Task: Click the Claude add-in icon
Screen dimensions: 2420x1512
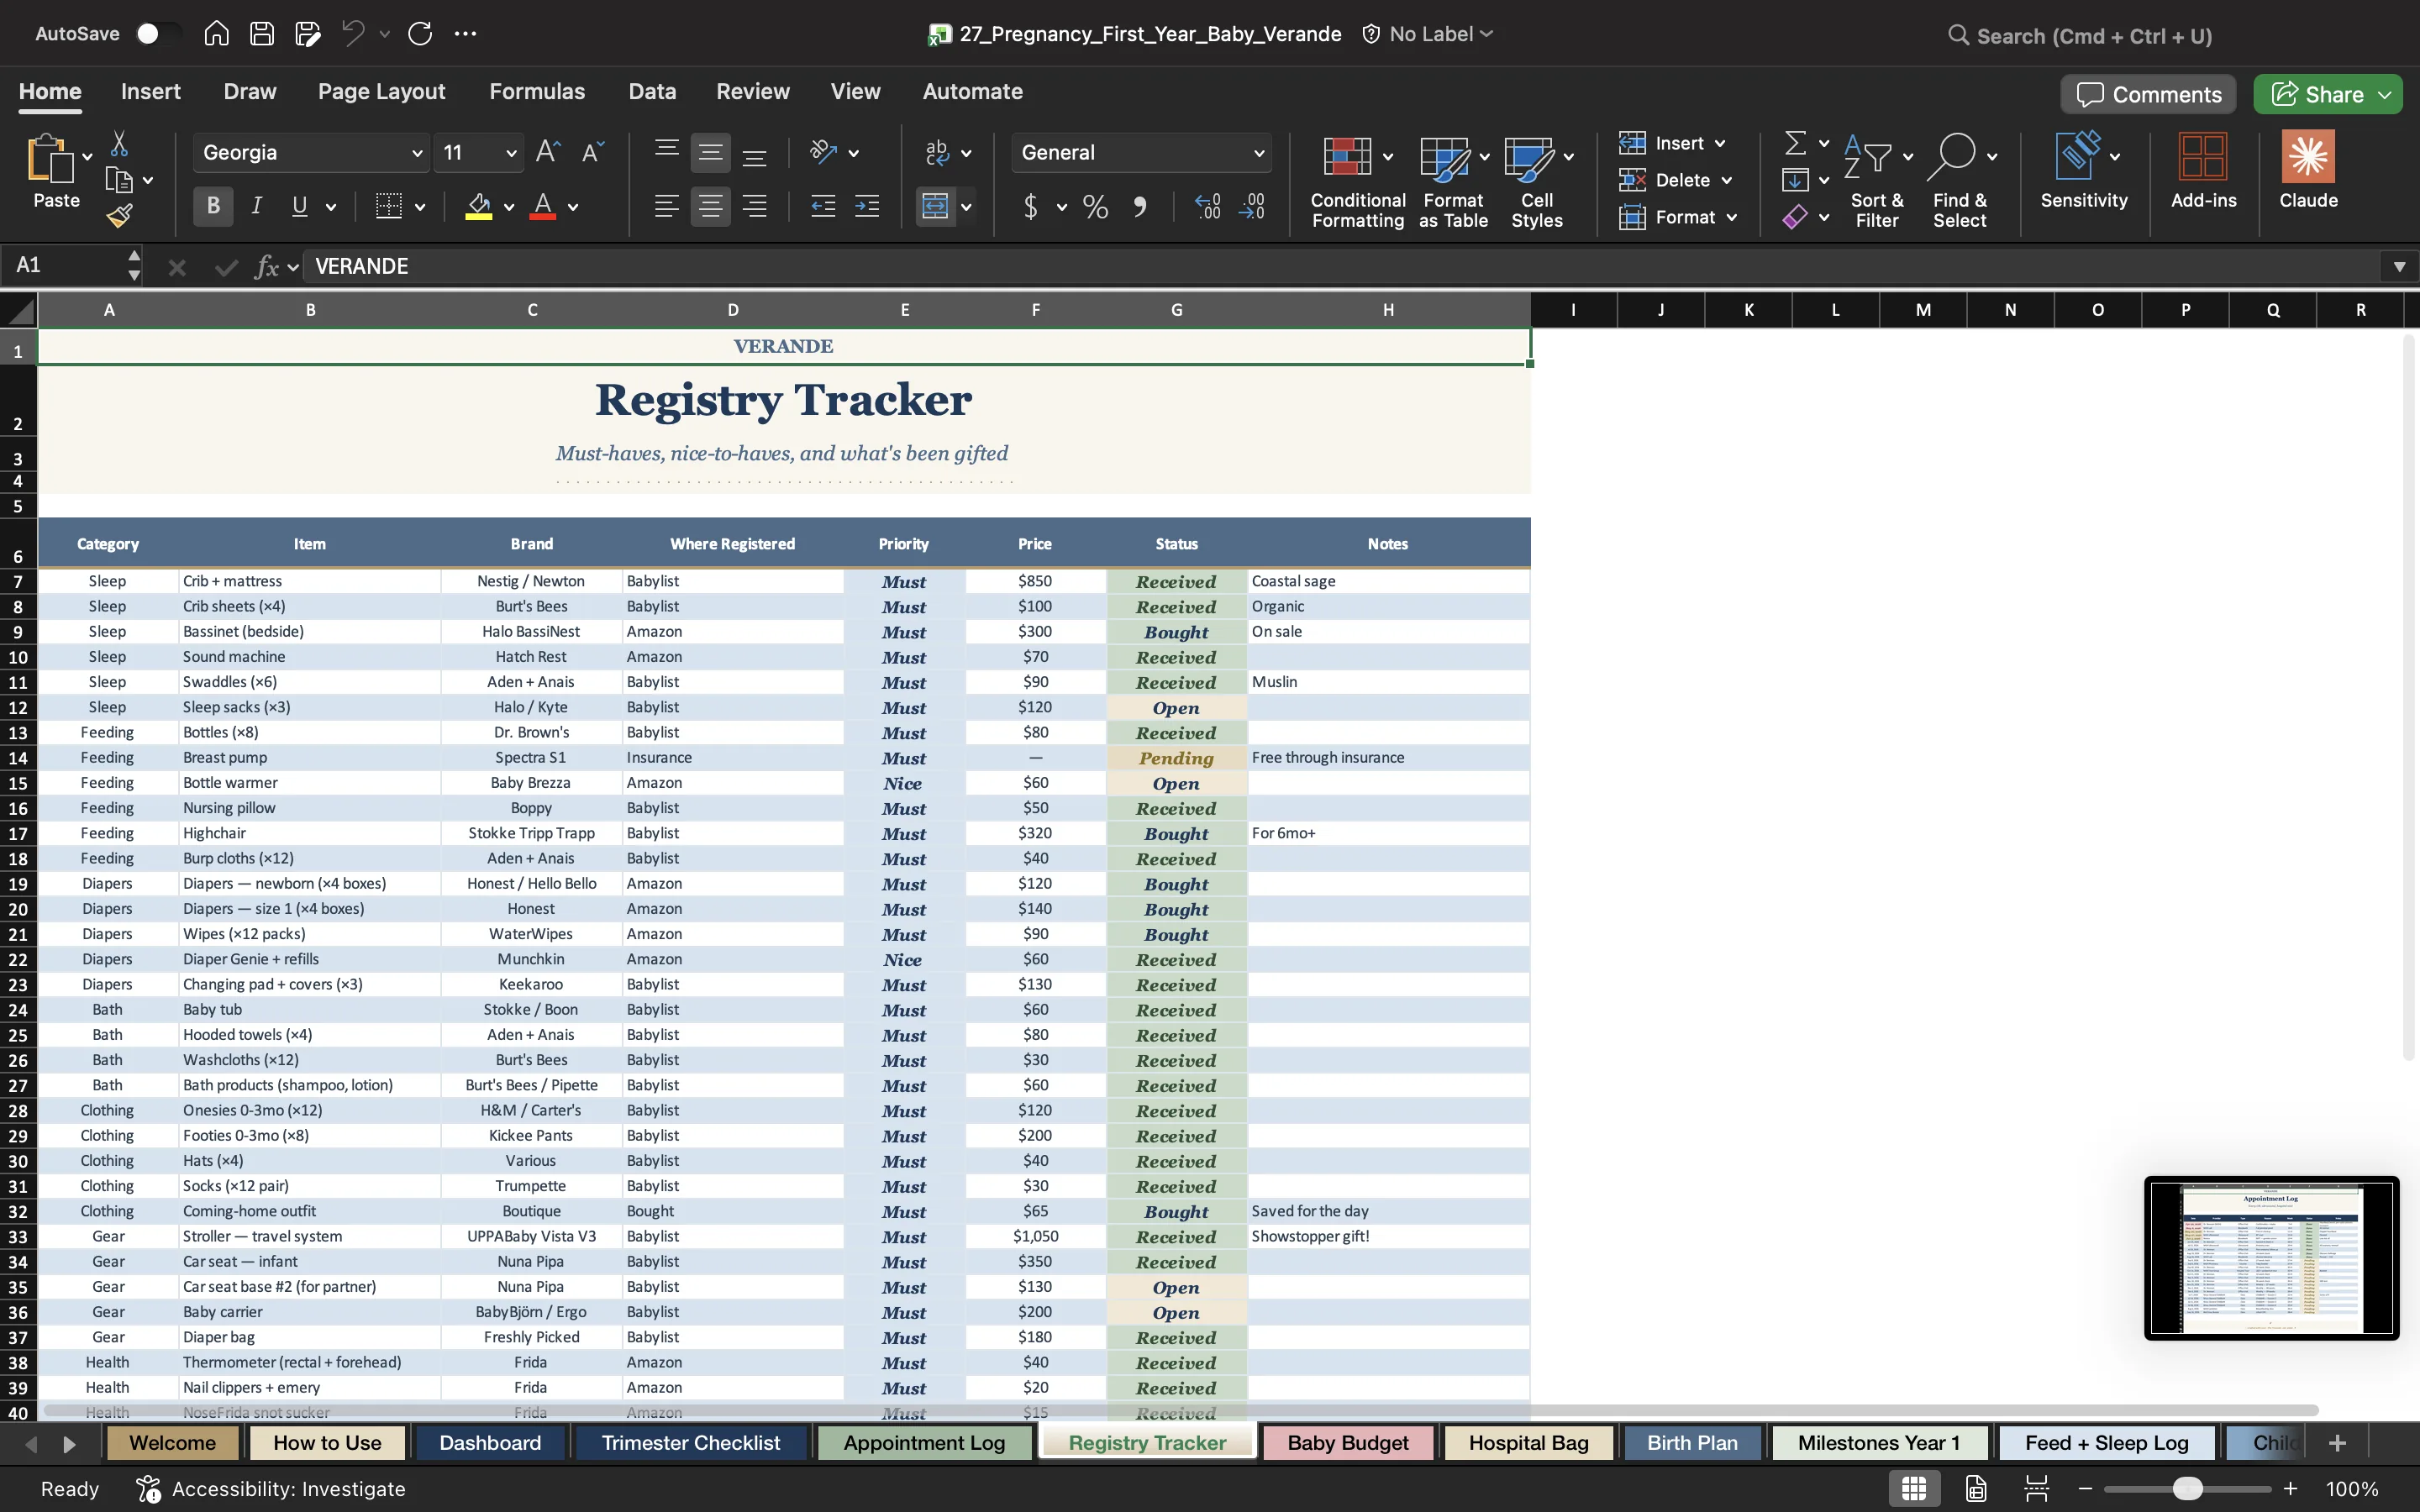Action: tap(2308, 170)
